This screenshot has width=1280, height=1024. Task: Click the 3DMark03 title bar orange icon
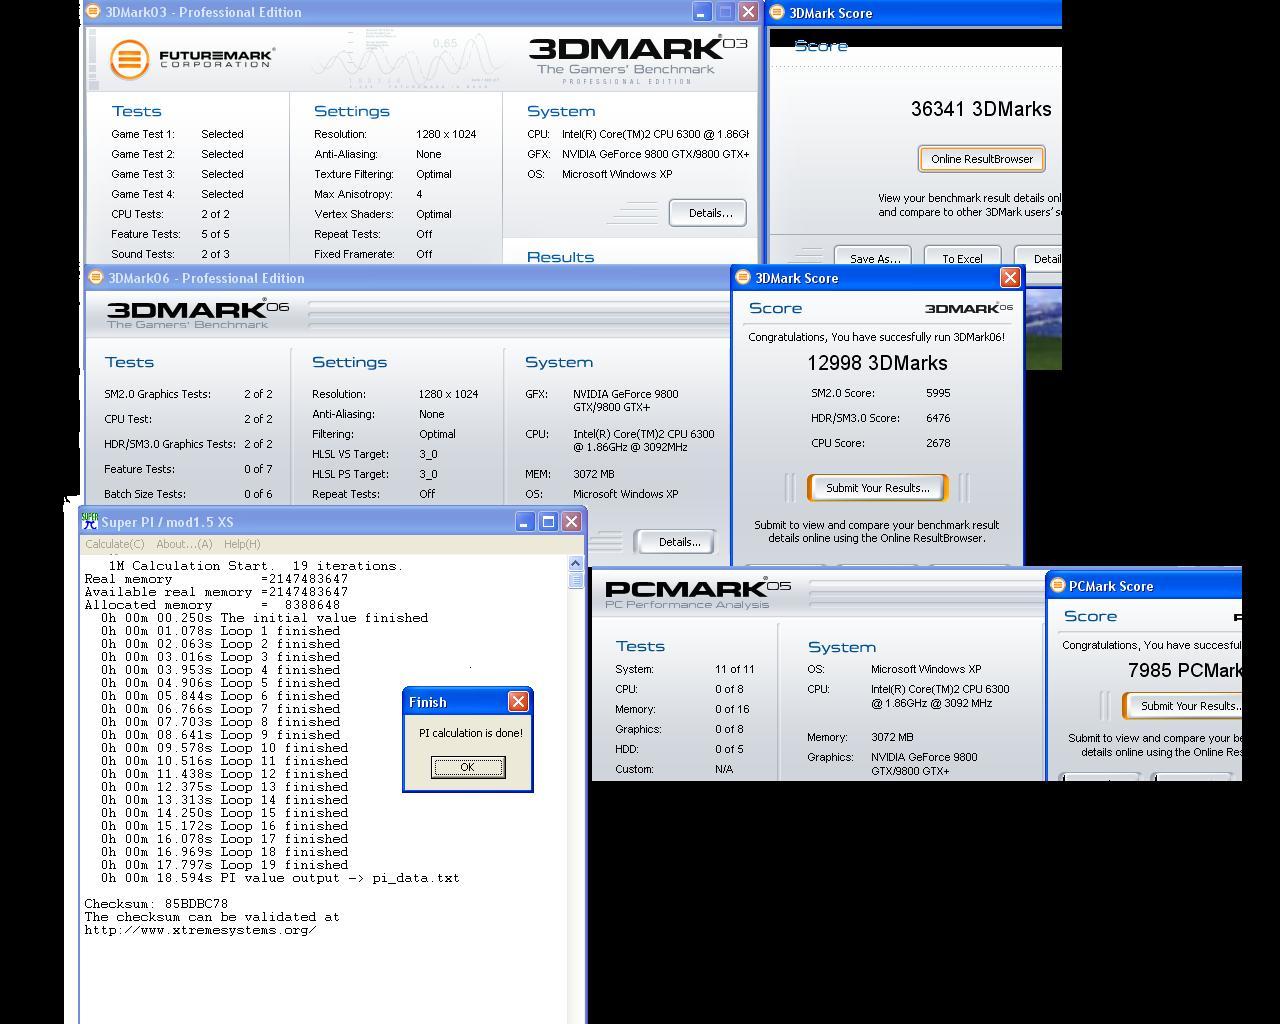(94, 12)
